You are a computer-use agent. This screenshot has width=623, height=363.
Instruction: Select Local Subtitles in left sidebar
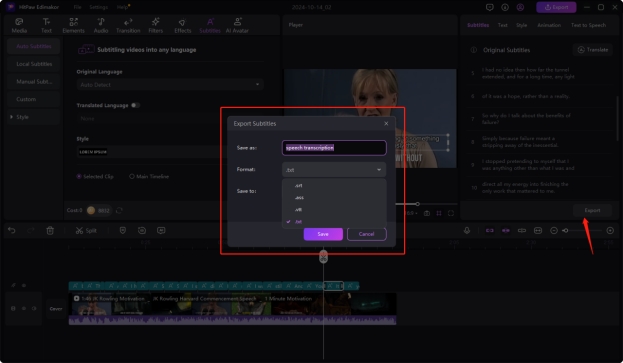pyautogui.click(x=34, y=64)
